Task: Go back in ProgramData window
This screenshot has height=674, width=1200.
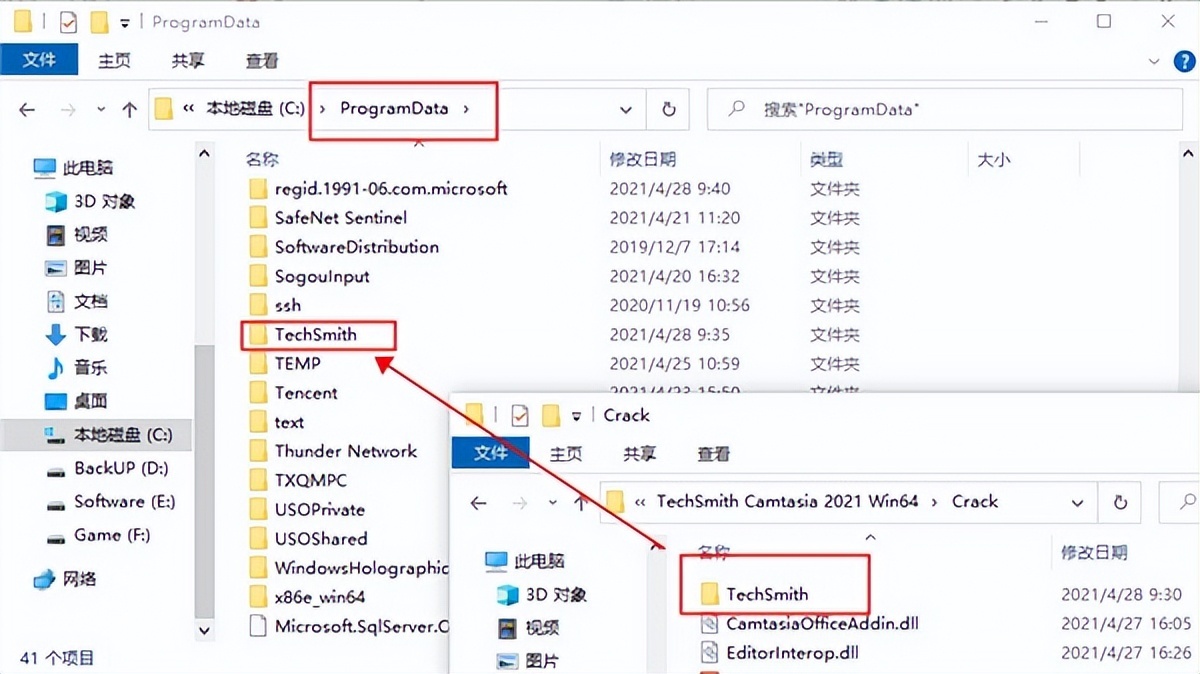Action: tap(28, 110)
